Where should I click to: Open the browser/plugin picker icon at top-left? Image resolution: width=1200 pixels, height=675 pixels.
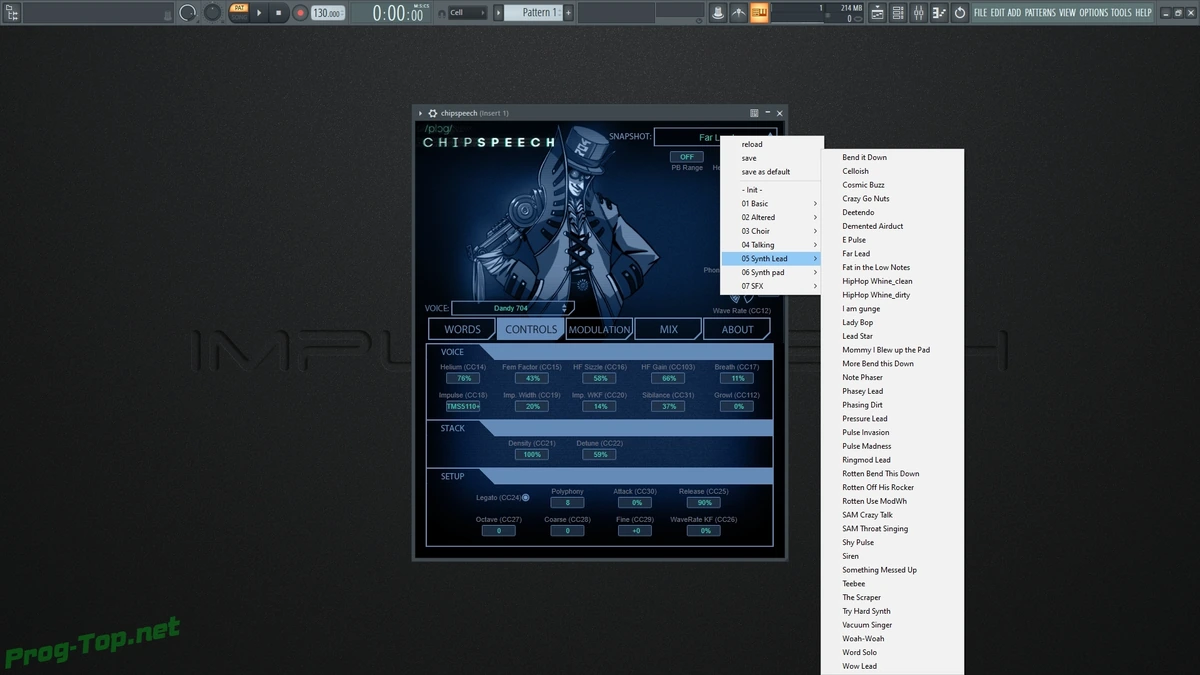(x=12, y=13)
